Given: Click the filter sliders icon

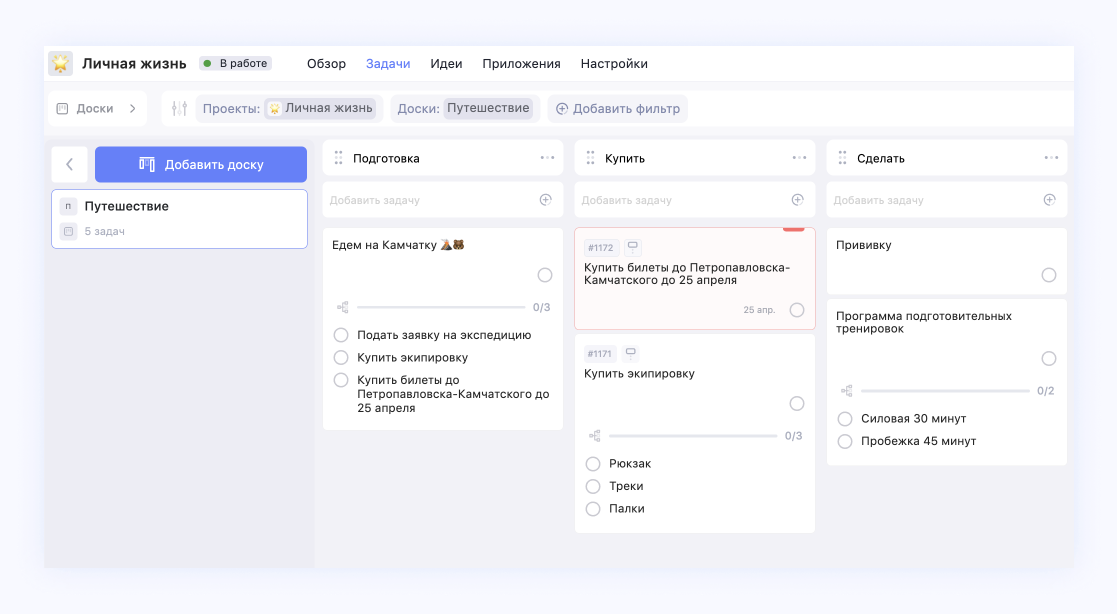Looking at the screenshot, I should coord(179,109).
